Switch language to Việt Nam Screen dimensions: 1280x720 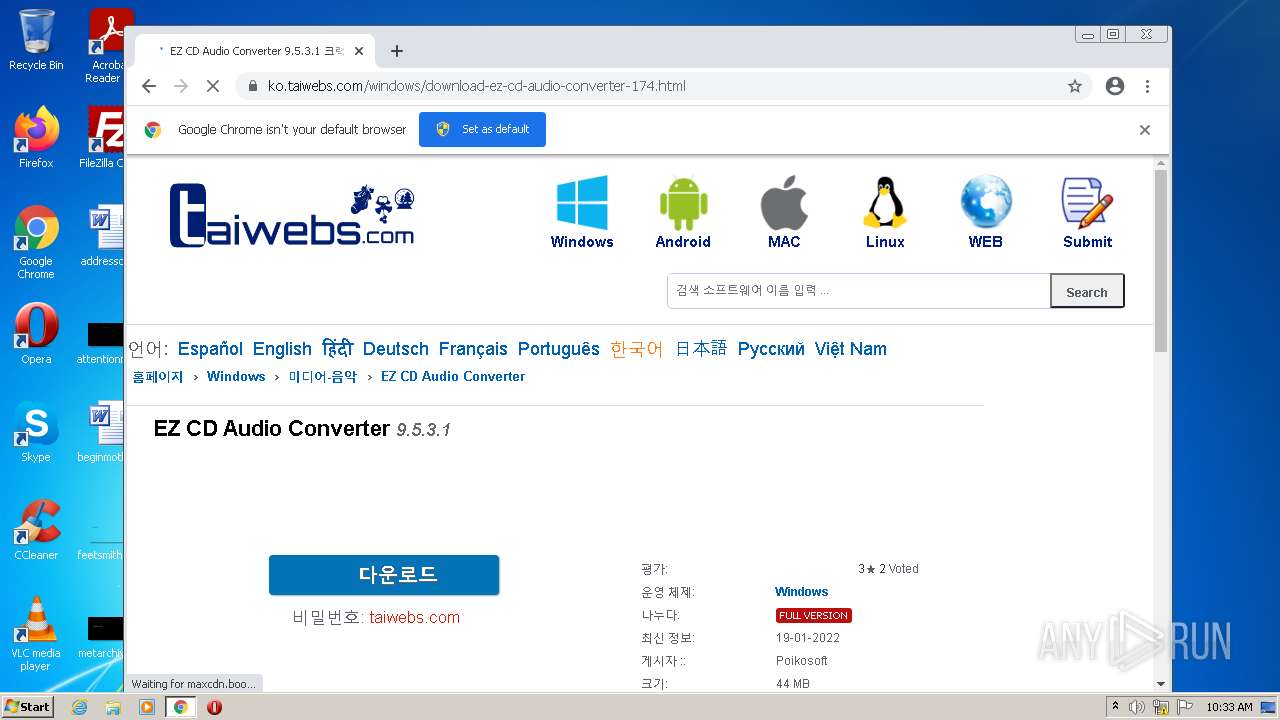tap(851, 349)
